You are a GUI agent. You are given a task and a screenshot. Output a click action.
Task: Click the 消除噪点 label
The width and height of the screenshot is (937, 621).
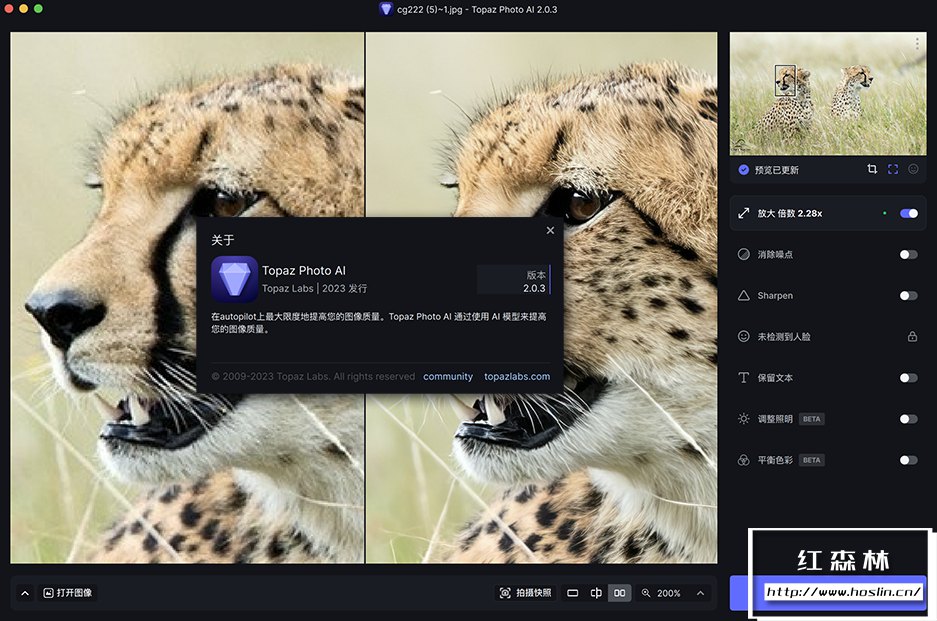click(775, 255)
